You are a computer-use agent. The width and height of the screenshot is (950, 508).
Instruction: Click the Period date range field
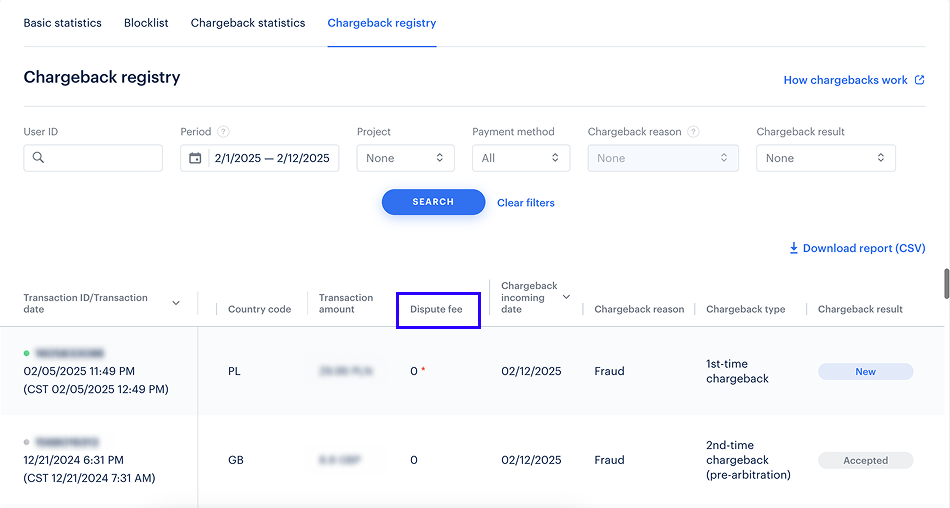click(x=270, y=158)
